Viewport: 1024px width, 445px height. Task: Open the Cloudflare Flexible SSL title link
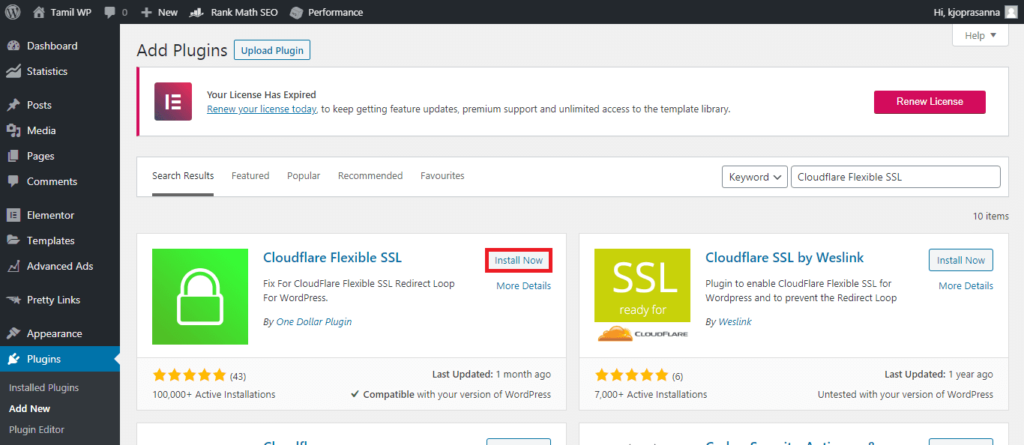pos(332,257)
